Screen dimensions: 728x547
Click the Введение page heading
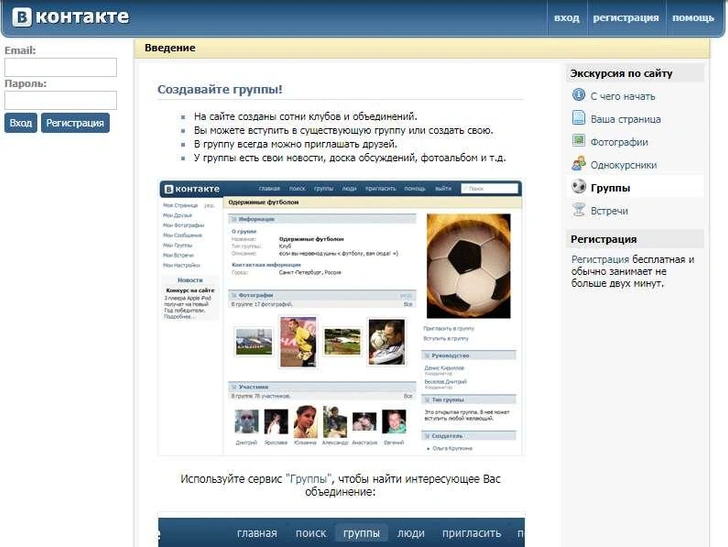170,48
